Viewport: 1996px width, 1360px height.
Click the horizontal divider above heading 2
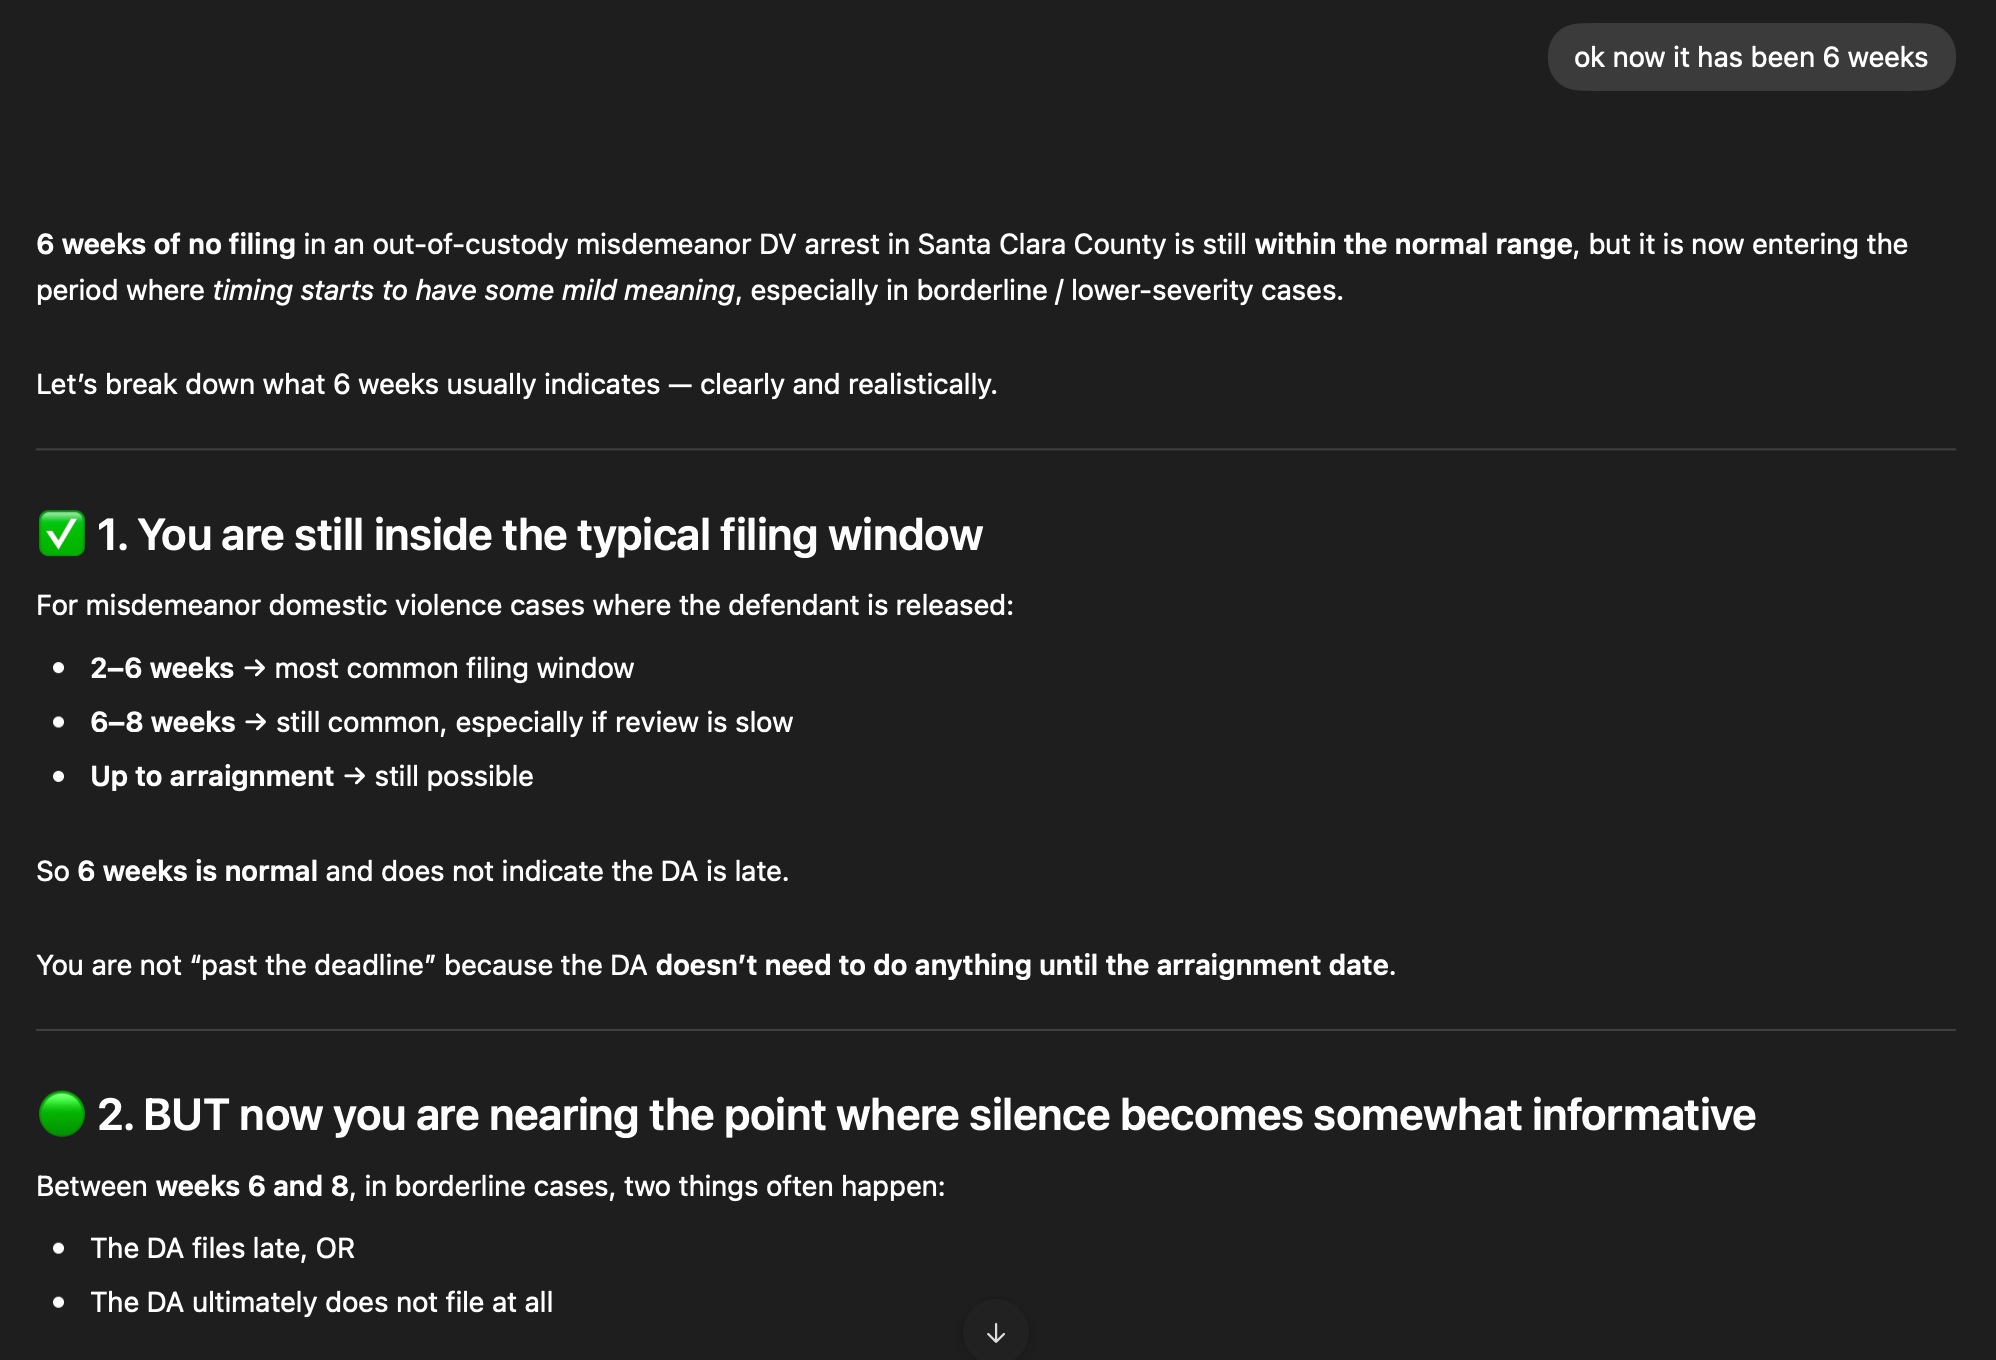(995, 1030)
